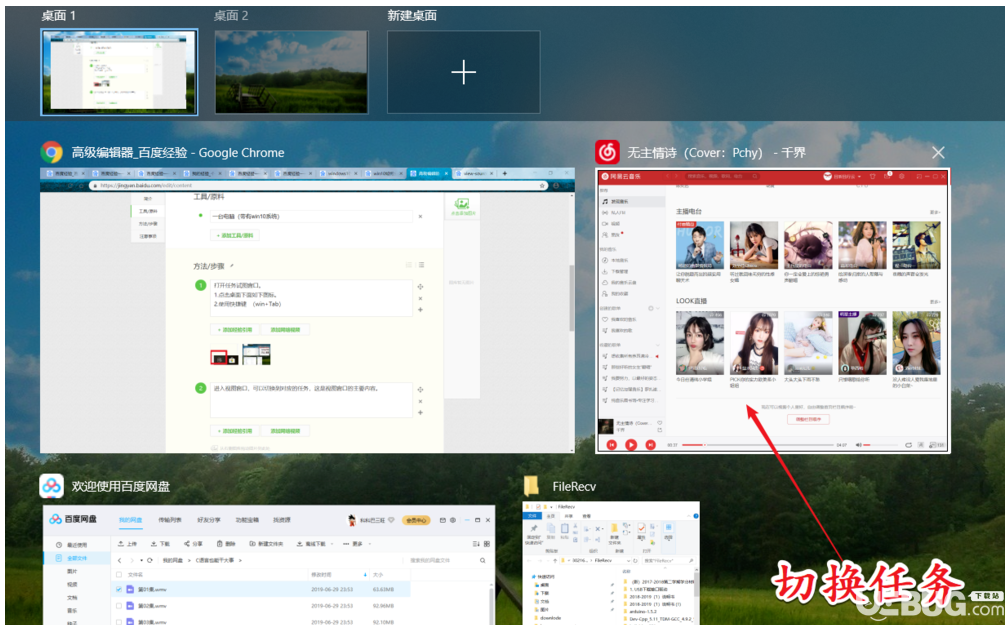Close the NetEase music task with the X
Screen dimensions: 1005x625
(x=938, y=153)
